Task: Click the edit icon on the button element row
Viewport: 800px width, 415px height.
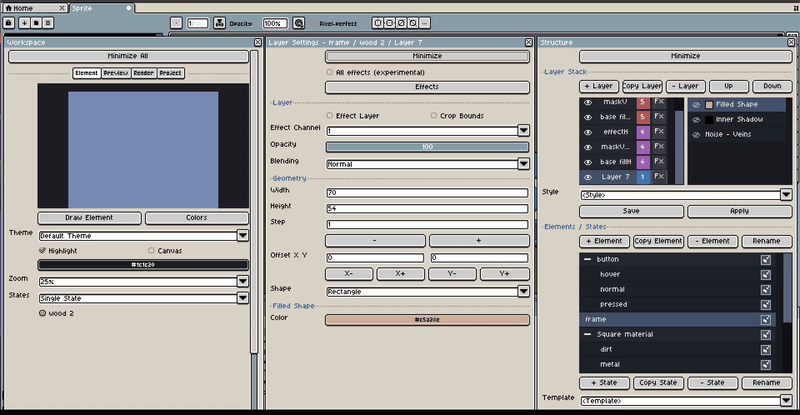Action: pyautogui.click(x=765, y=259)
